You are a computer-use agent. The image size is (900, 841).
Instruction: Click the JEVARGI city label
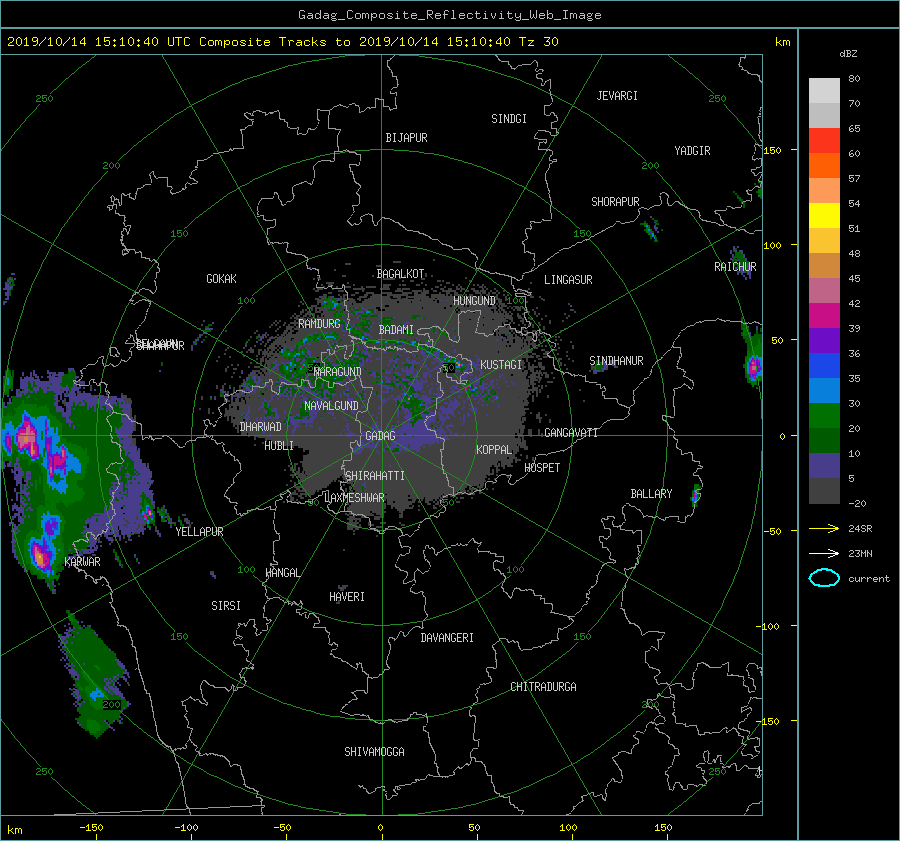click(617, 96)
